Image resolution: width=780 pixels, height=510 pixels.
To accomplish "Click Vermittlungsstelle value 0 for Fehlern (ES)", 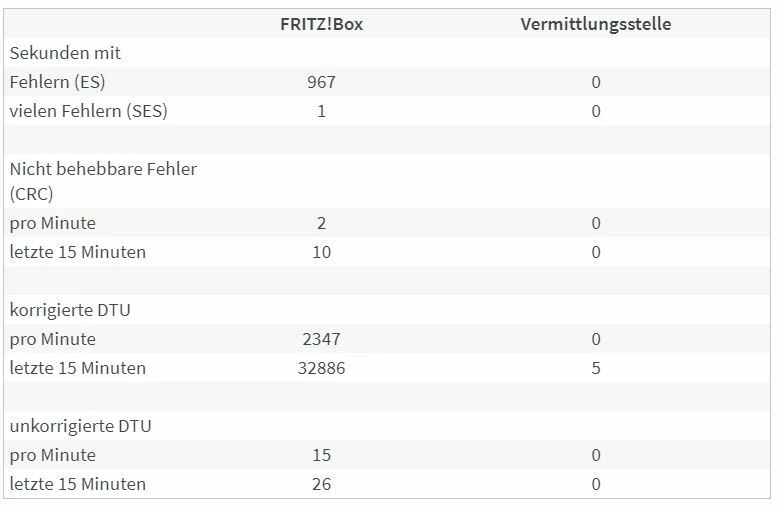I will pyautogui.click(x=595, y=82).
